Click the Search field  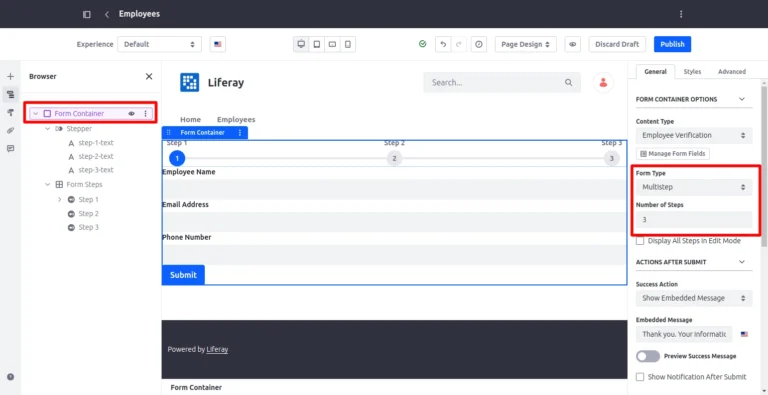[502, 82]
